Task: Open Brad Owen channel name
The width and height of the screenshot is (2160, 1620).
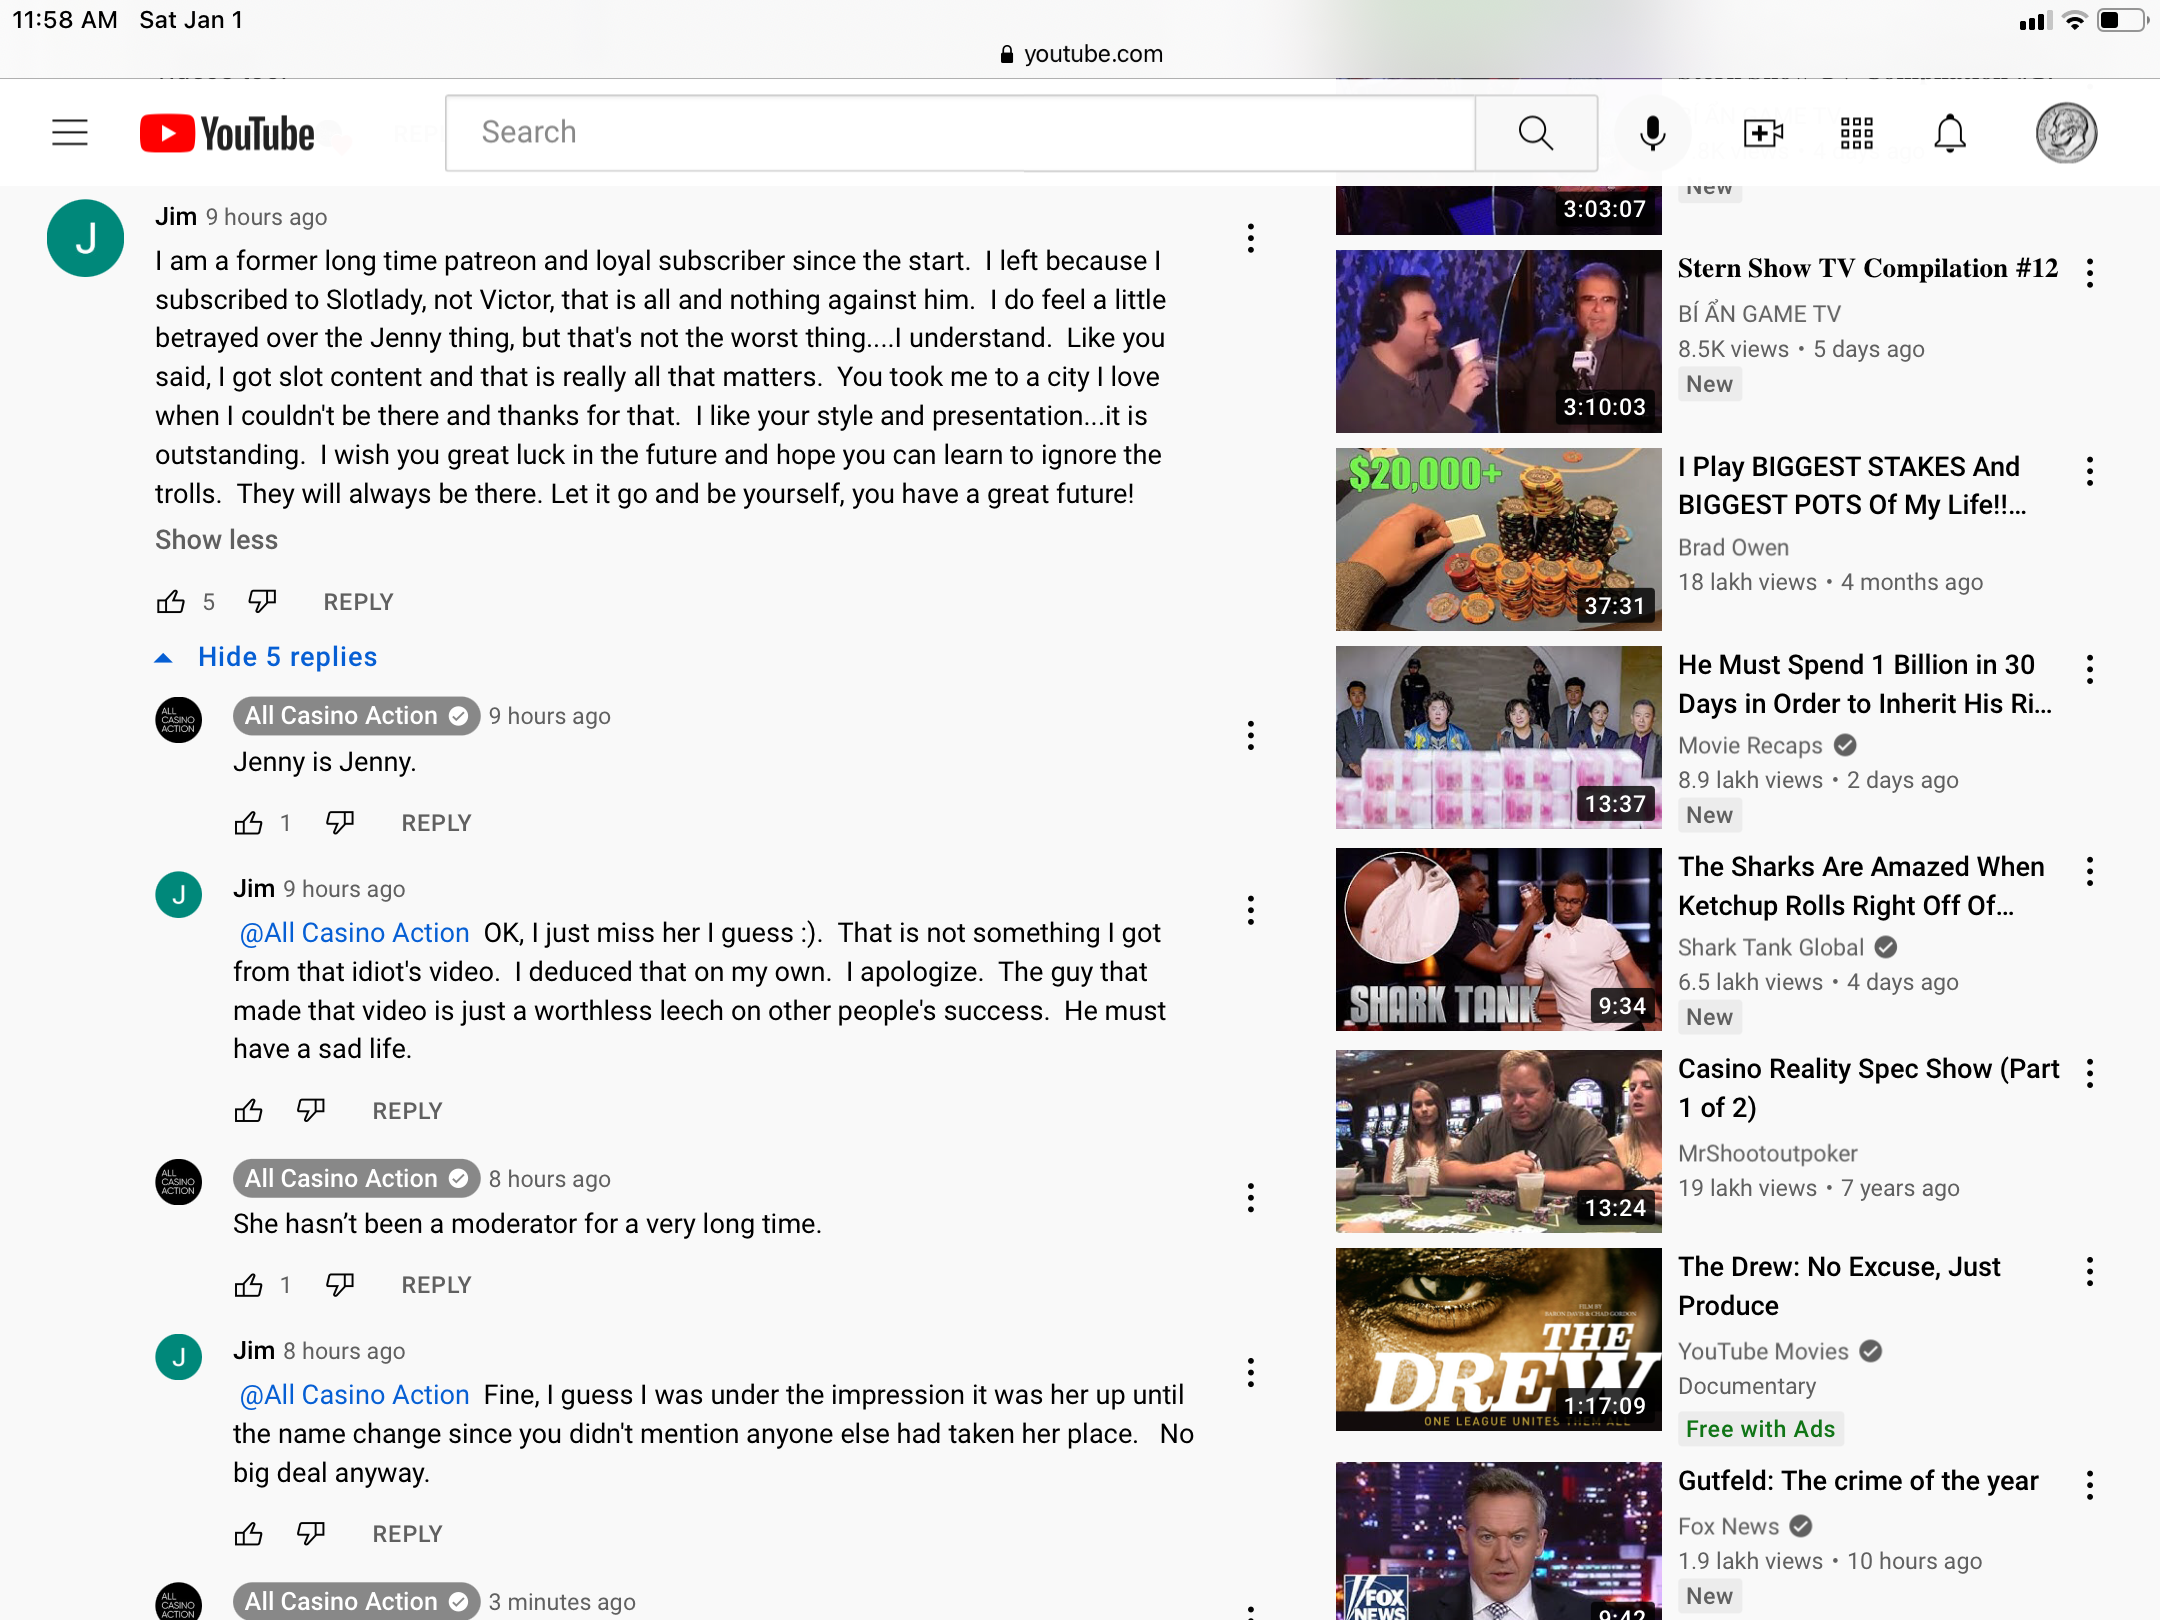Action: point(1733,547)
